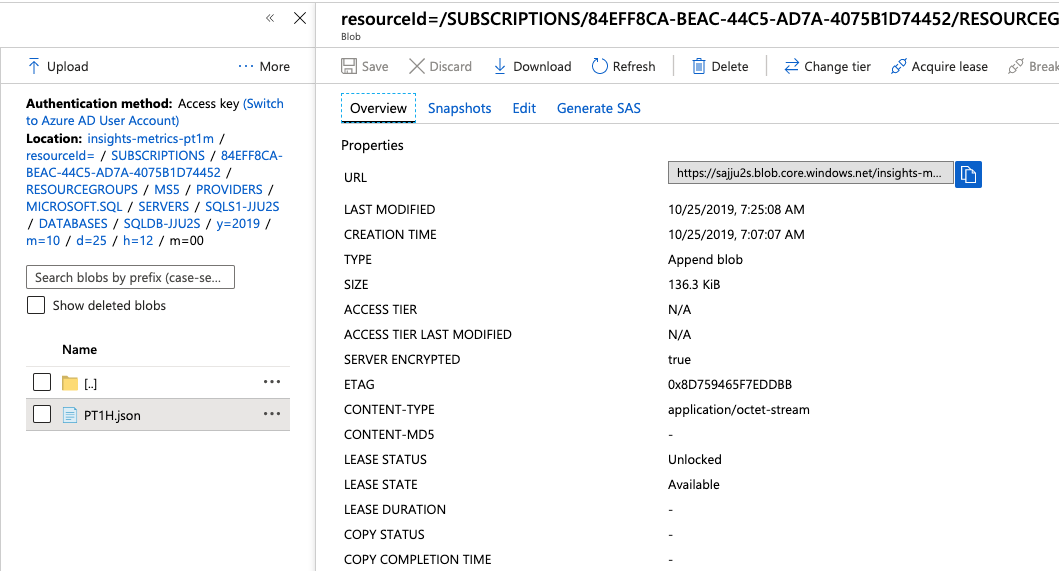The width and height of the screenshot is (1059, 571).
Task: Click the PT1H.json file icon
Action: coord(70,415)
